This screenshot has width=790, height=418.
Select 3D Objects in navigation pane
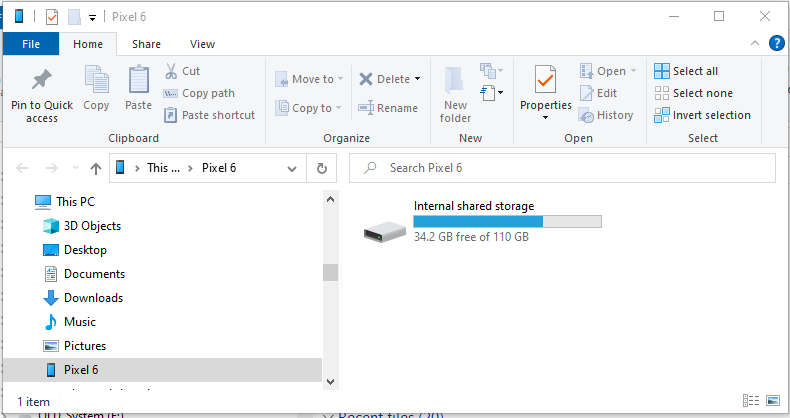coord(82,226)
